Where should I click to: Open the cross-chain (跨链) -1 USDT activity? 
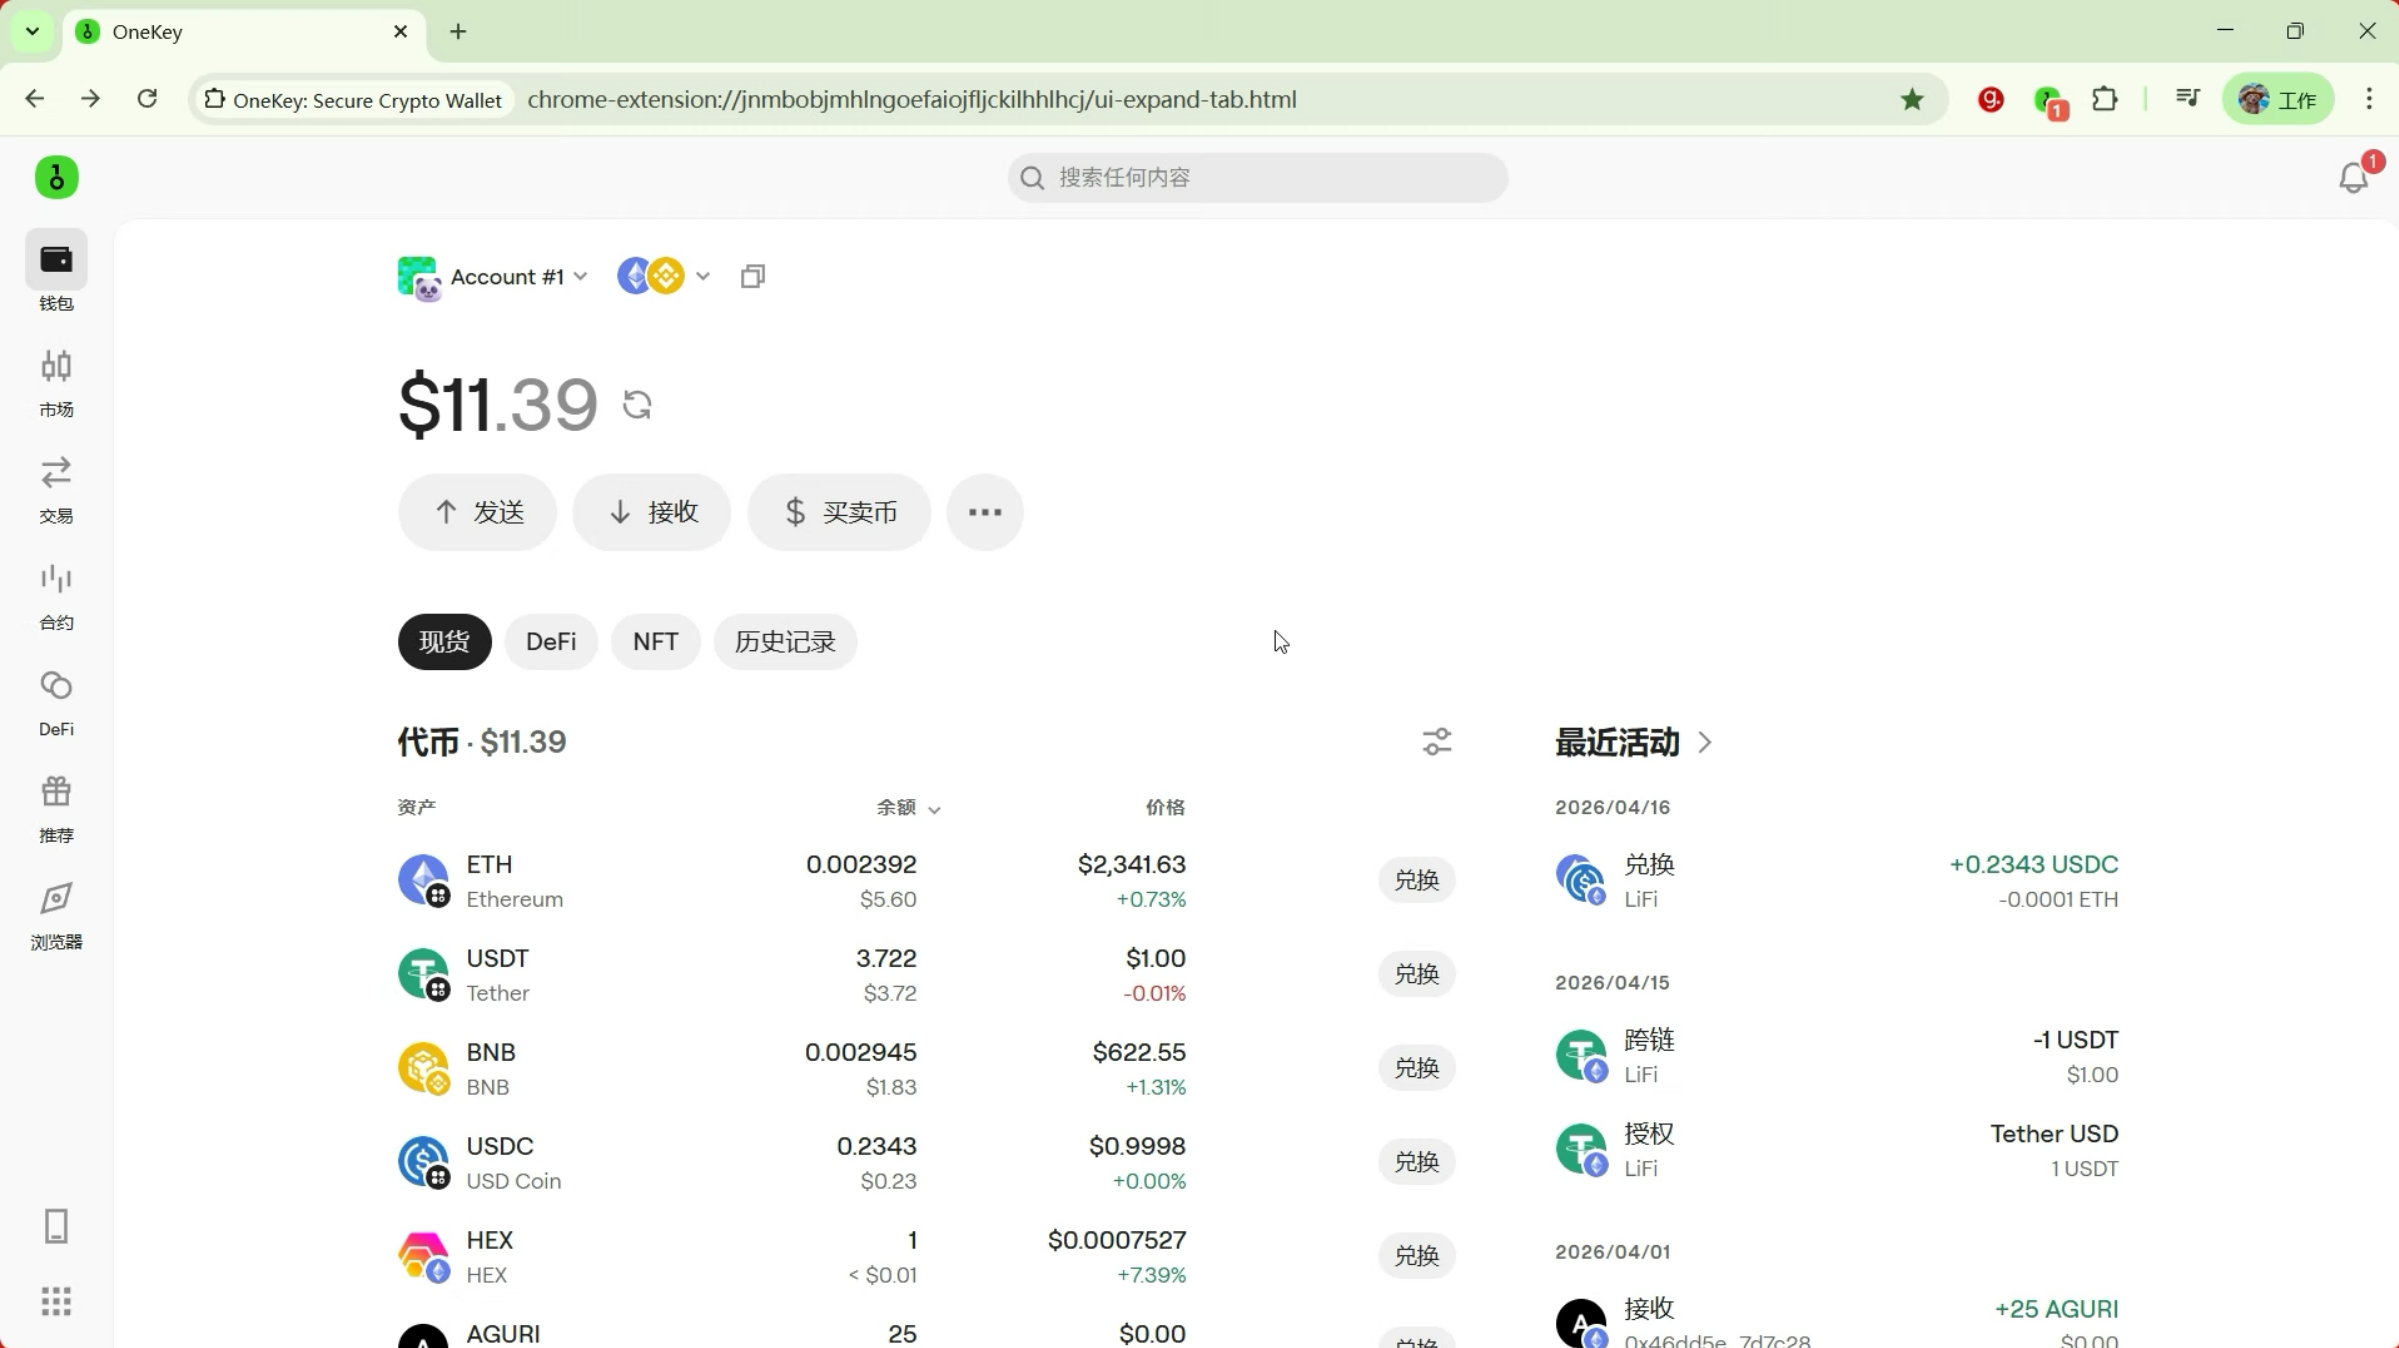[1837, 1056]
